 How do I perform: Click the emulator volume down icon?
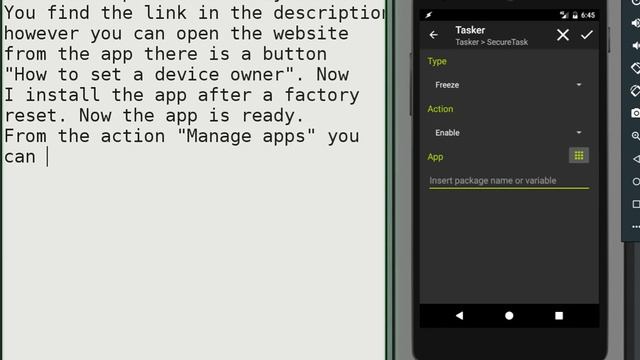[x=636, y=45]
